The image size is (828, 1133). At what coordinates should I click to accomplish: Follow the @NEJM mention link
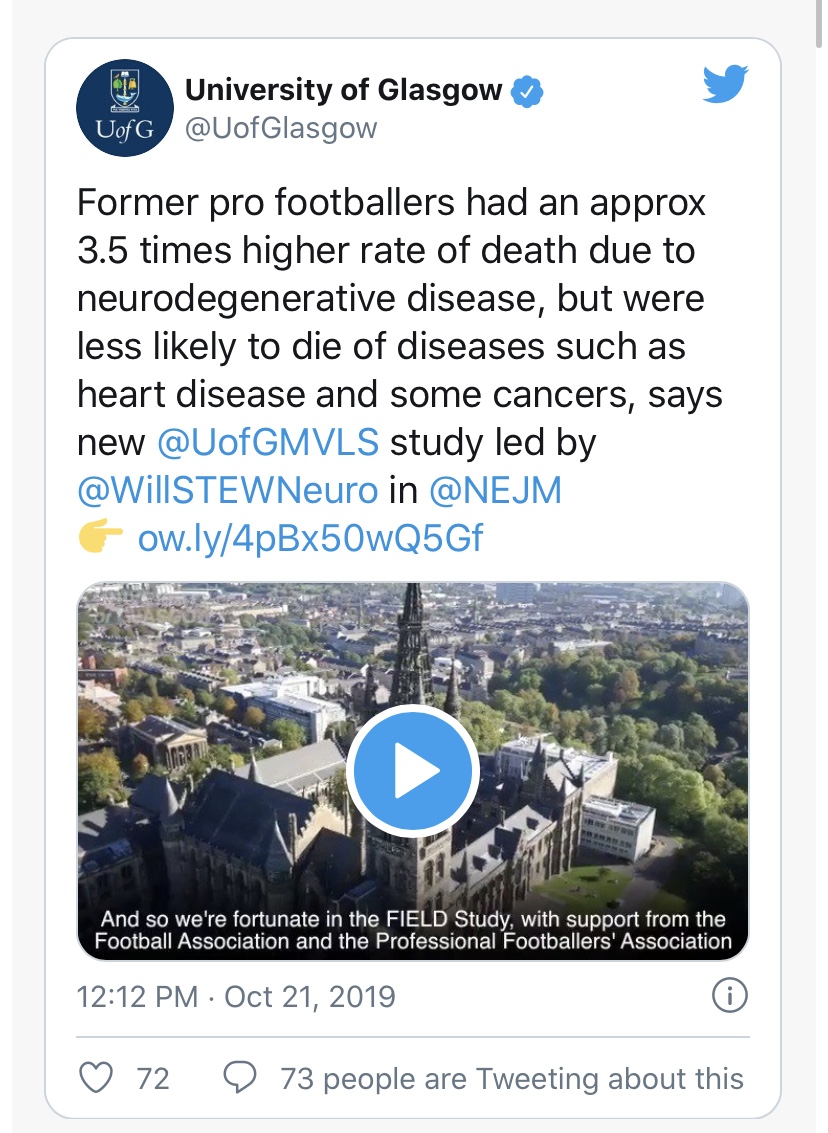[x=495, y=491]
